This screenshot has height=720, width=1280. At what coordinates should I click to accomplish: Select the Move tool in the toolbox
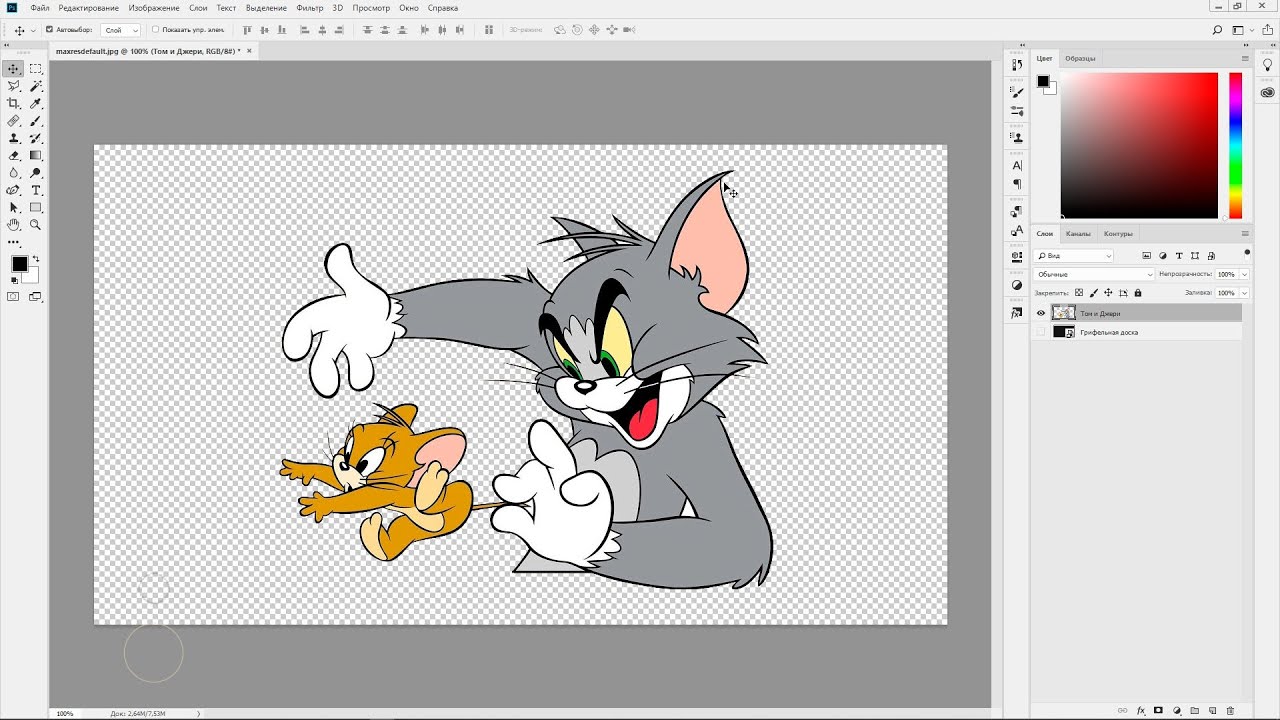click(14, 69)
